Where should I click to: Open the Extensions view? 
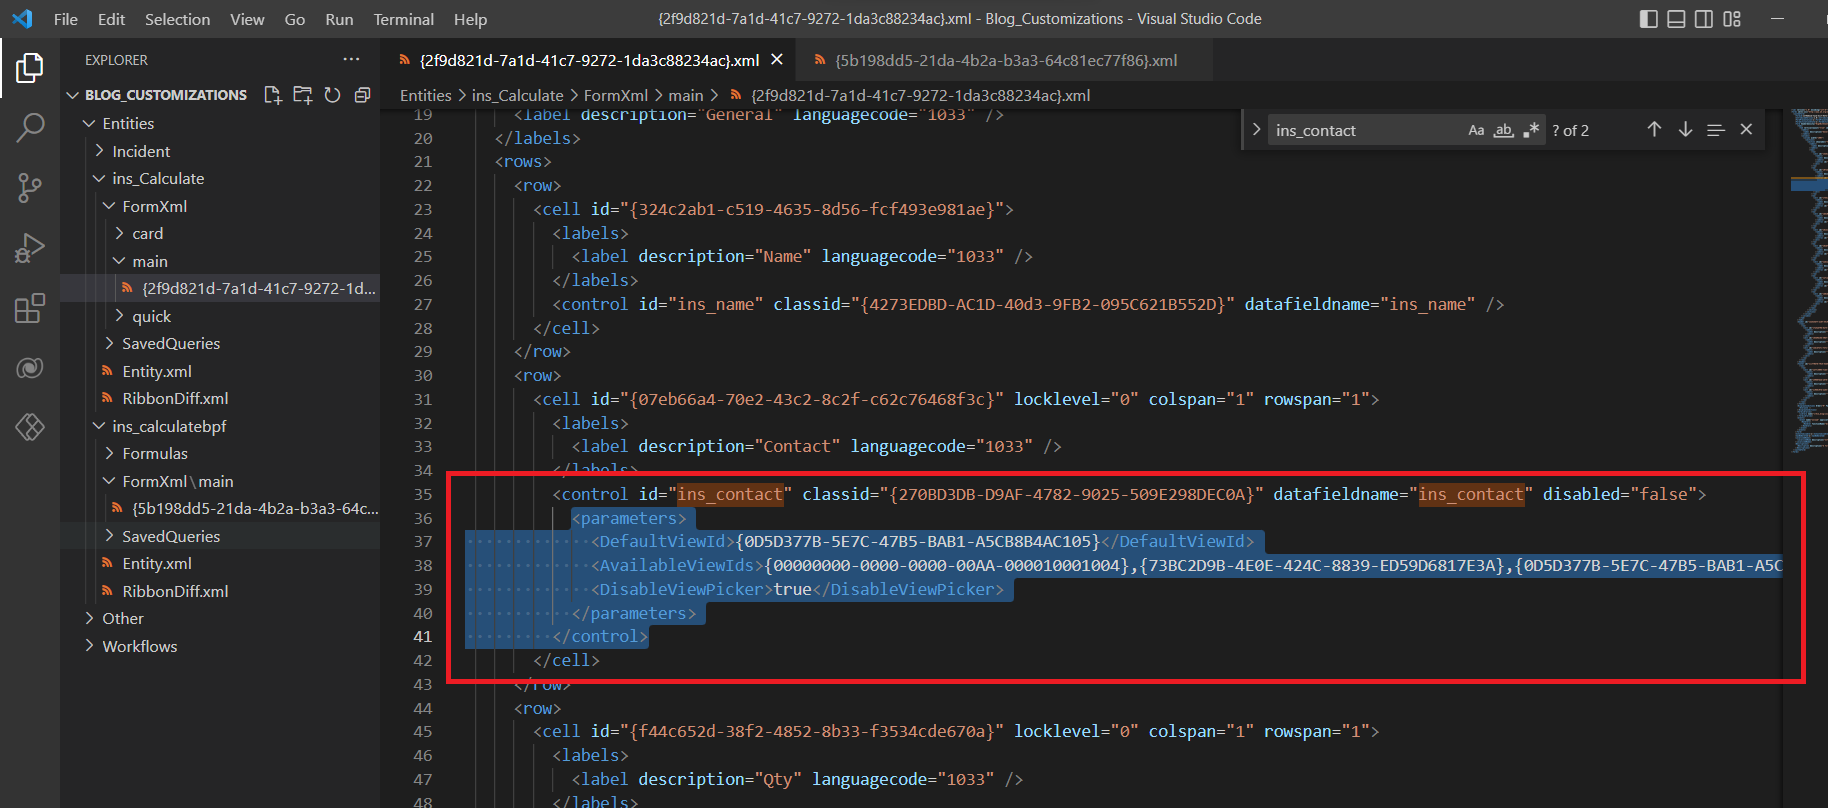[x=30, y=308]
